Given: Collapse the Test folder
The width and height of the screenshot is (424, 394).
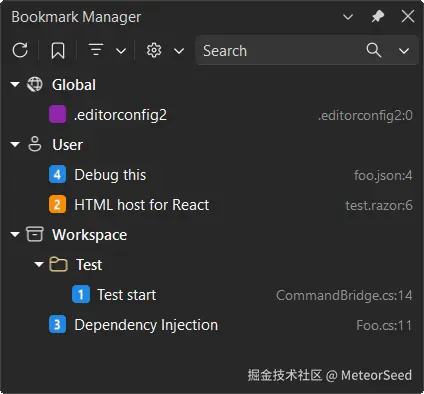Looking at the screenshot, I should 39,265.
